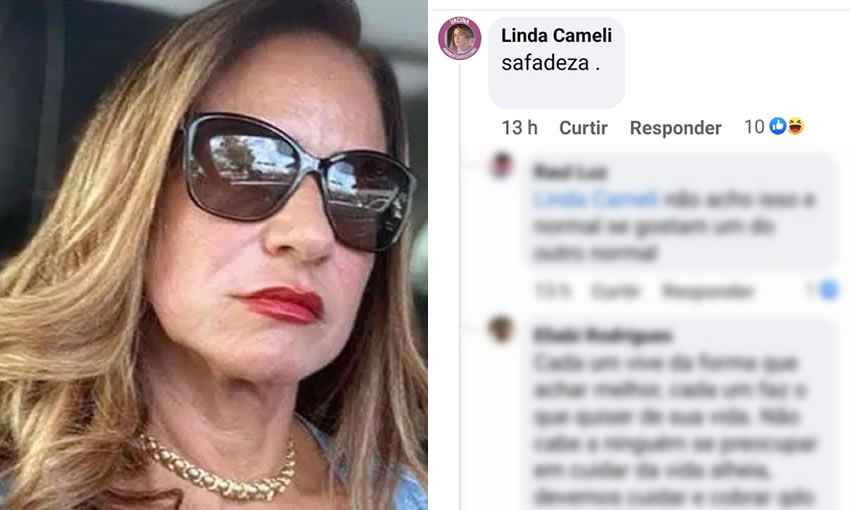Click blurred Responder under the first reply
Viewport: 850px width, 510px height.
[707, 291]
